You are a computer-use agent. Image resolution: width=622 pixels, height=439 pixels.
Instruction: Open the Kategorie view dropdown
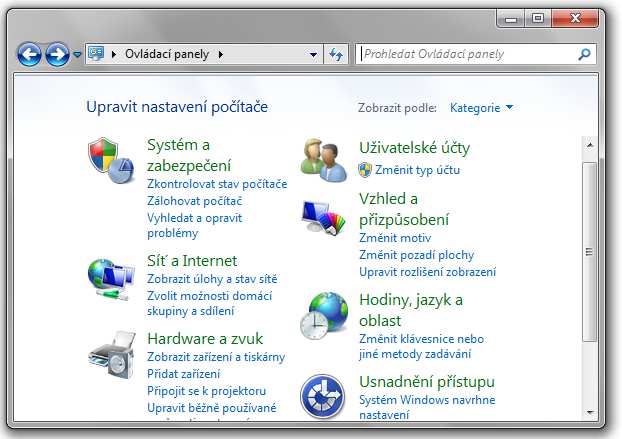tap(481, 108)
